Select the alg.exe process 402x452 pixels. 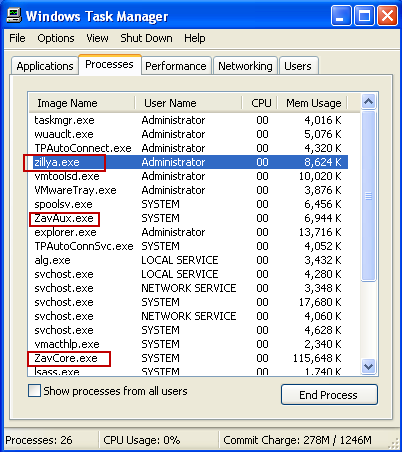pyautogui.click(x=188, y=260)
